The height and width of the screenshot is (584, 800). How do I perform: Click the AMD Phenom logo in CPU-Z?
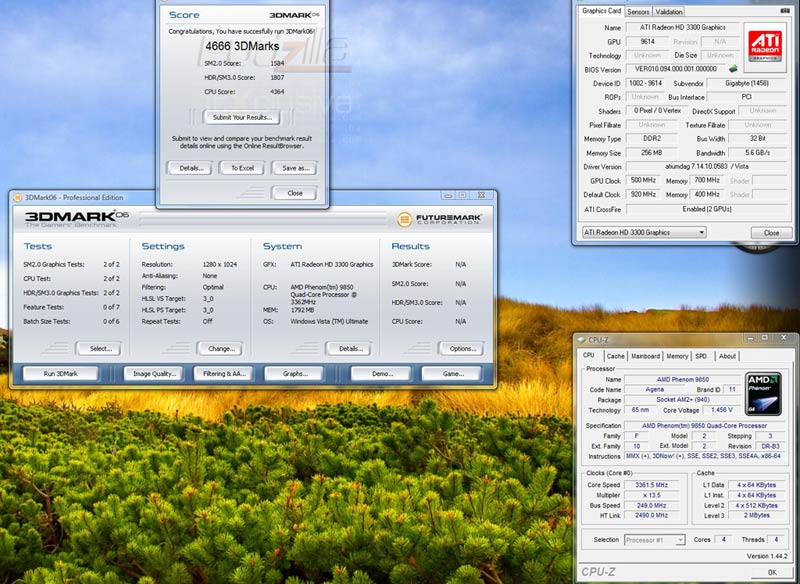pos(764,393)
